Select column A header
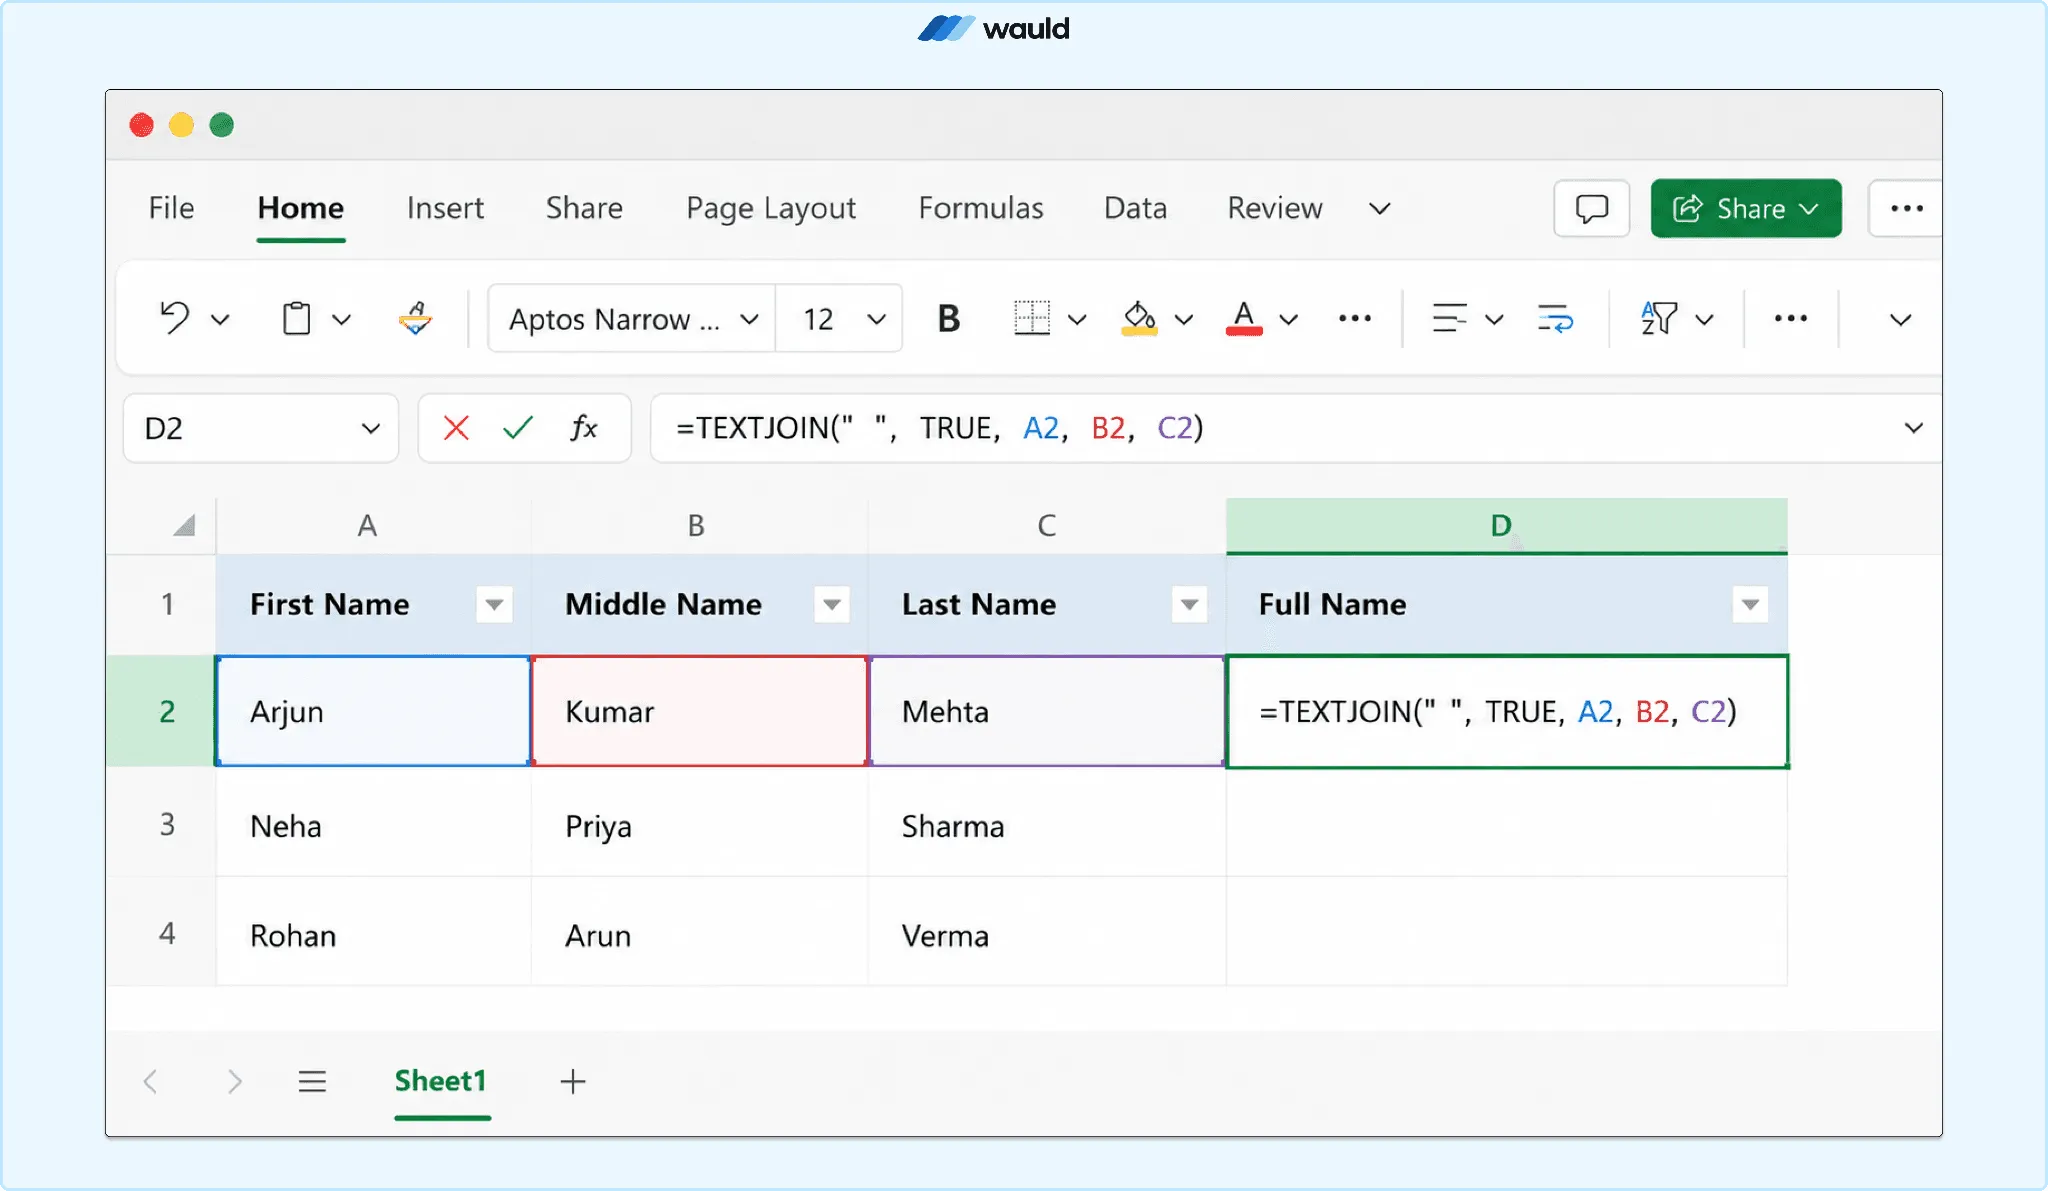This screenshot has height=1191, width=2048. tap(372, 525)
